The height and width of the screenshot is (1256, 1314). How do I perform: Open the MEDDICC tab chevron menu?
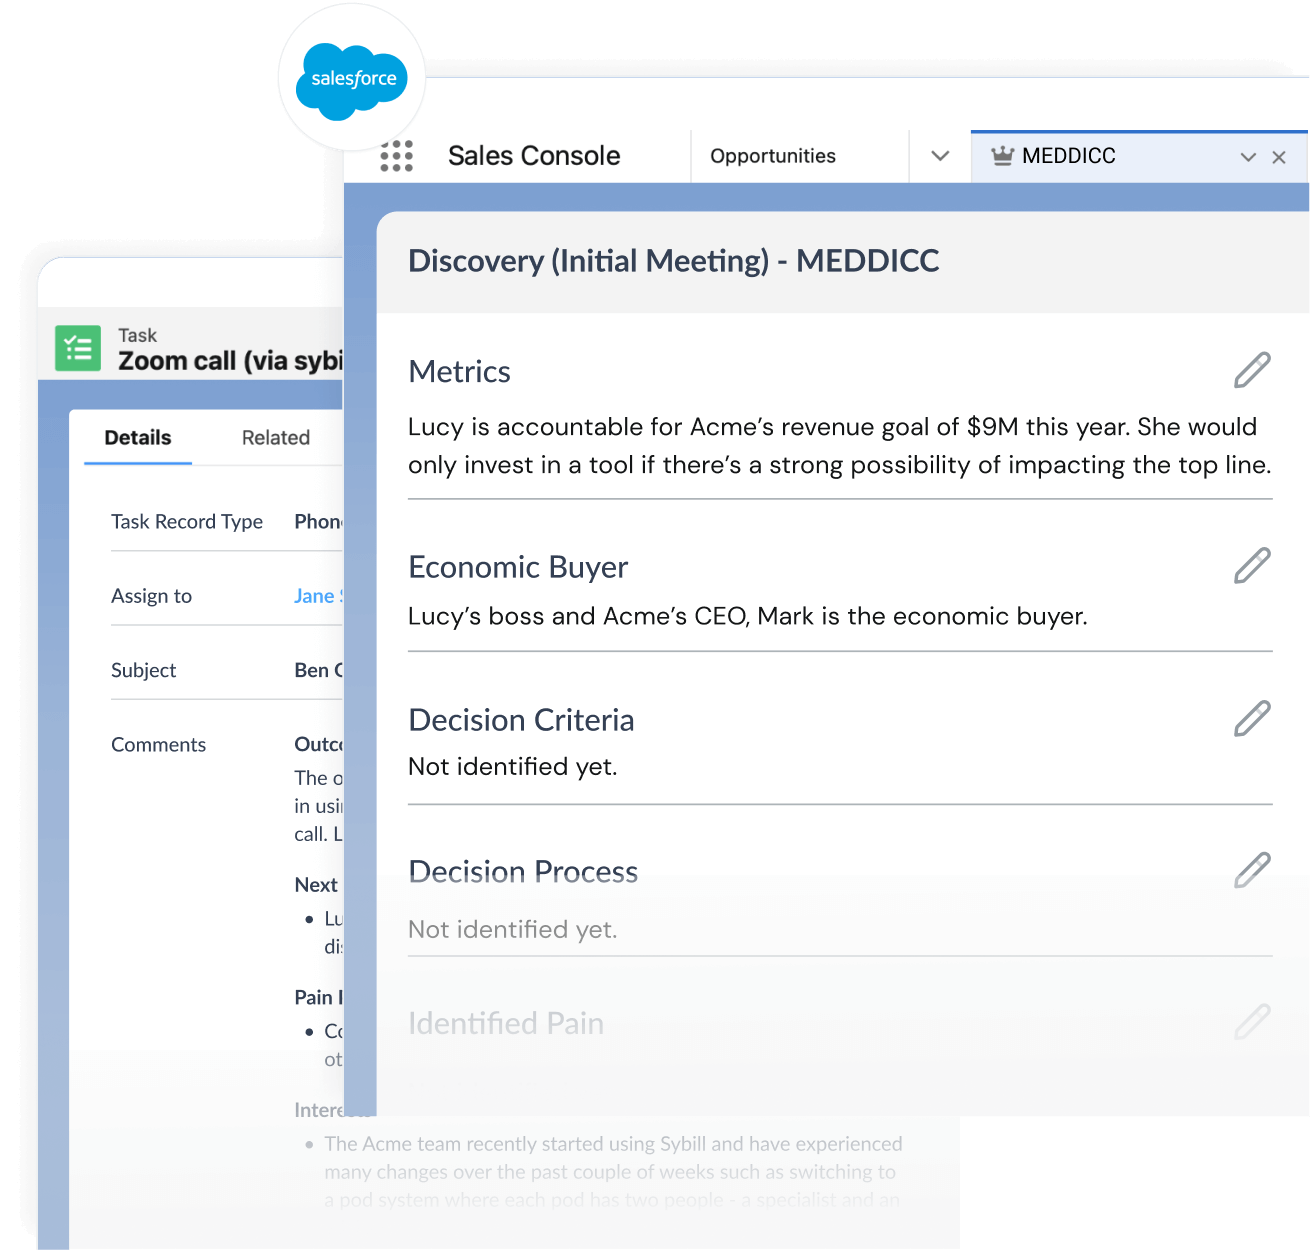[1247, 157]
